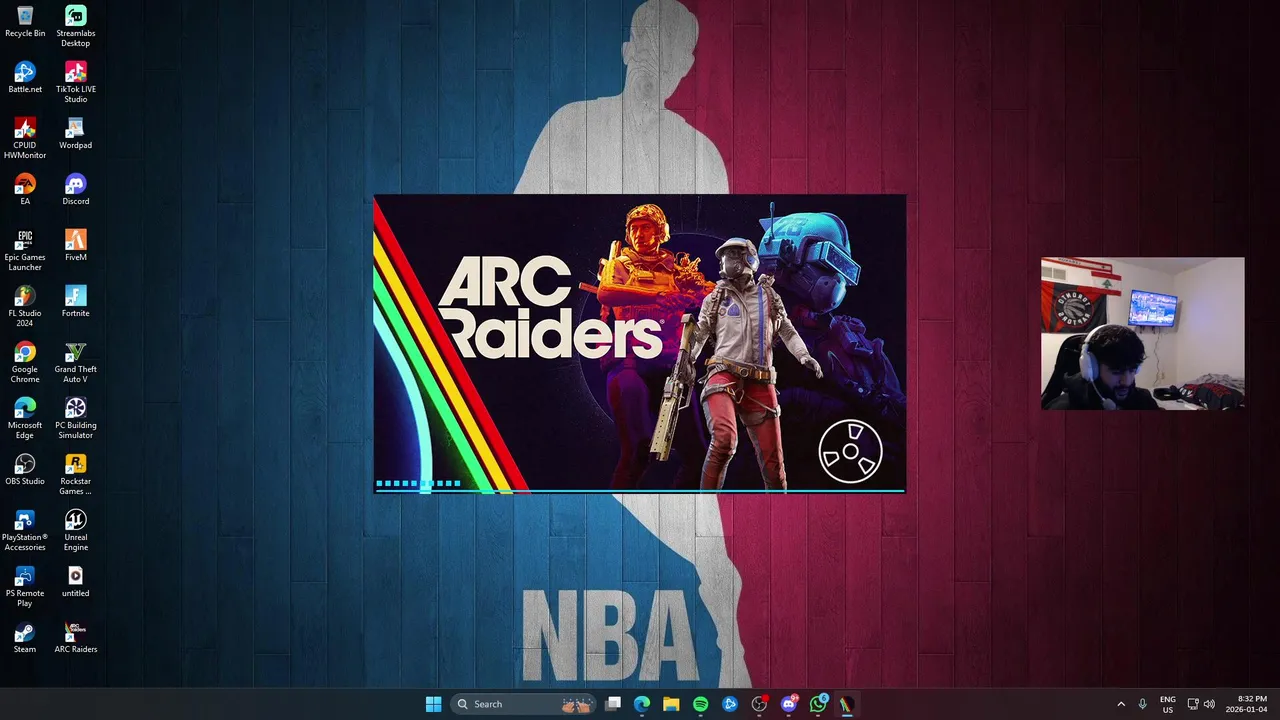Open the Recycle Bin desktop icon
The image size is (1280, 720).
pyautogui.click(x=25, y=21)
